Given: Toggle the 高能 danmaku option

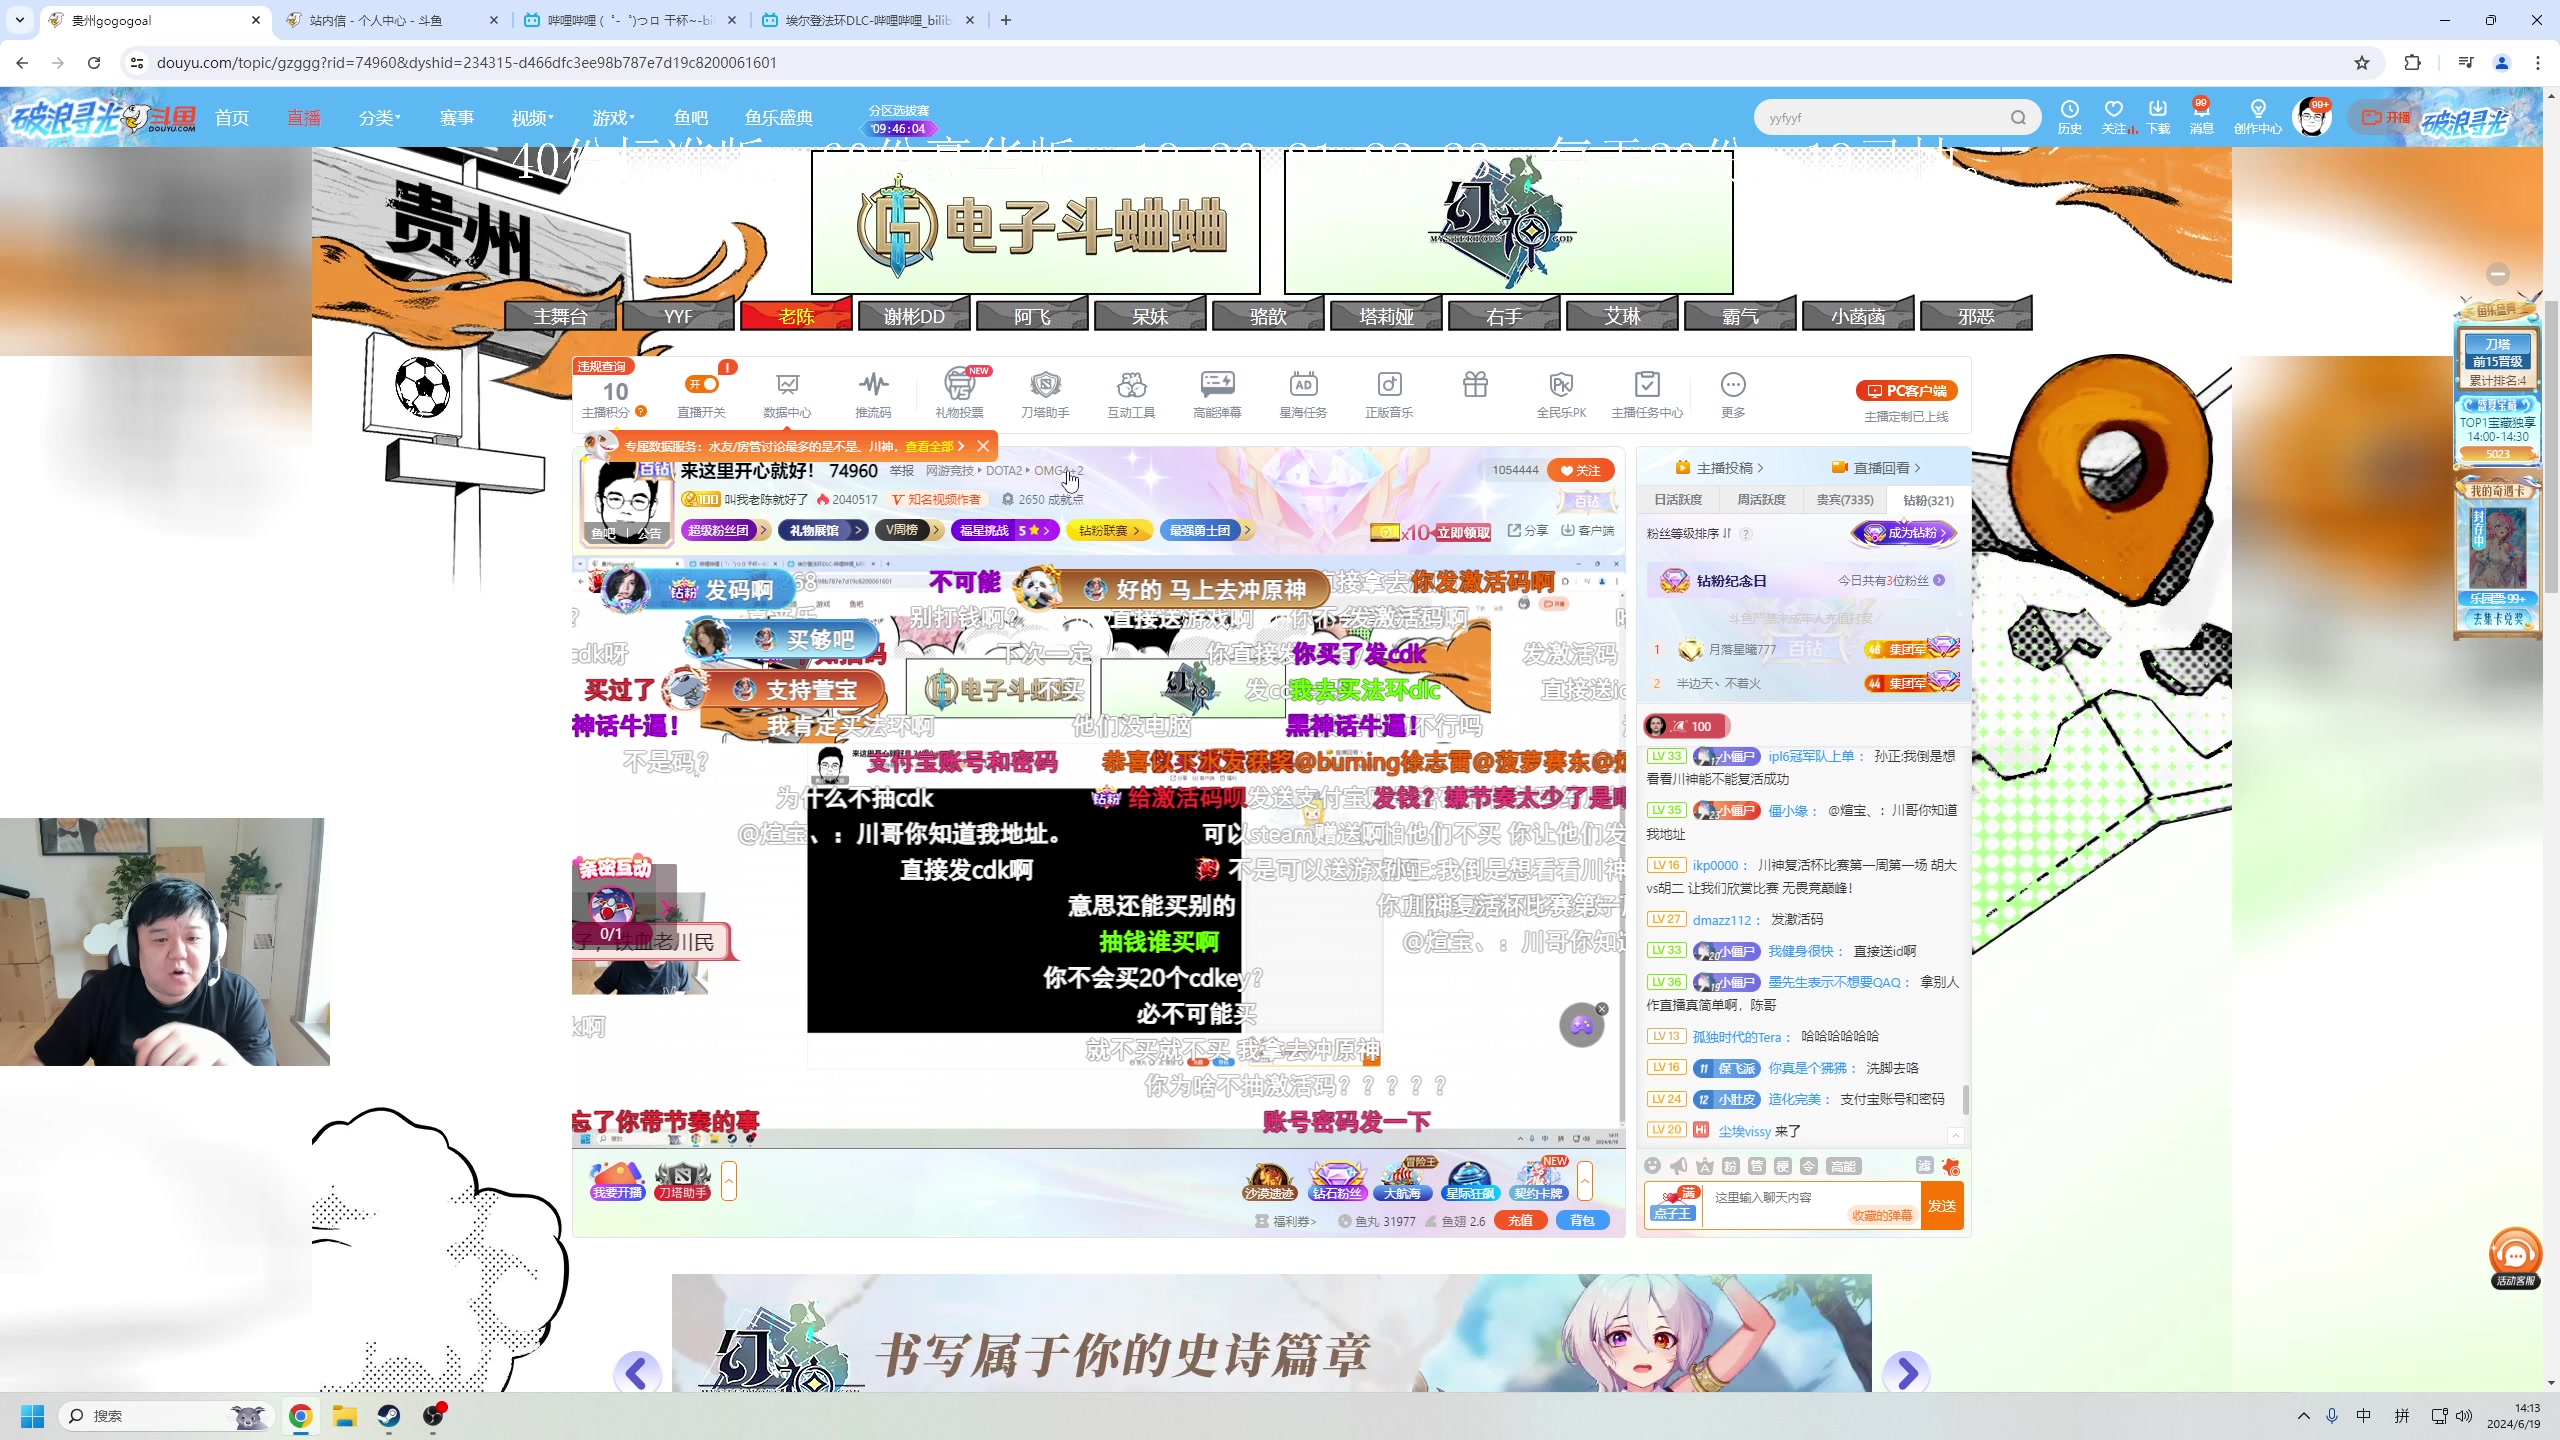Looking at the screenshot, I should point(1843,1166).
